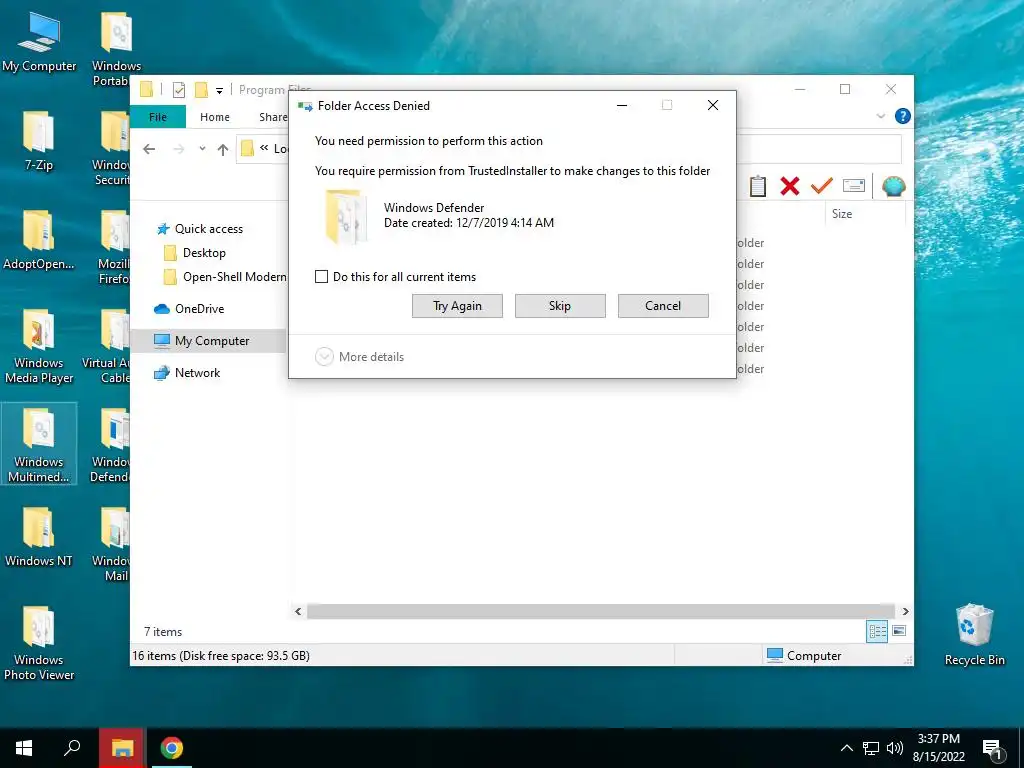Open the Home ribbon tab

click(215, 117)
